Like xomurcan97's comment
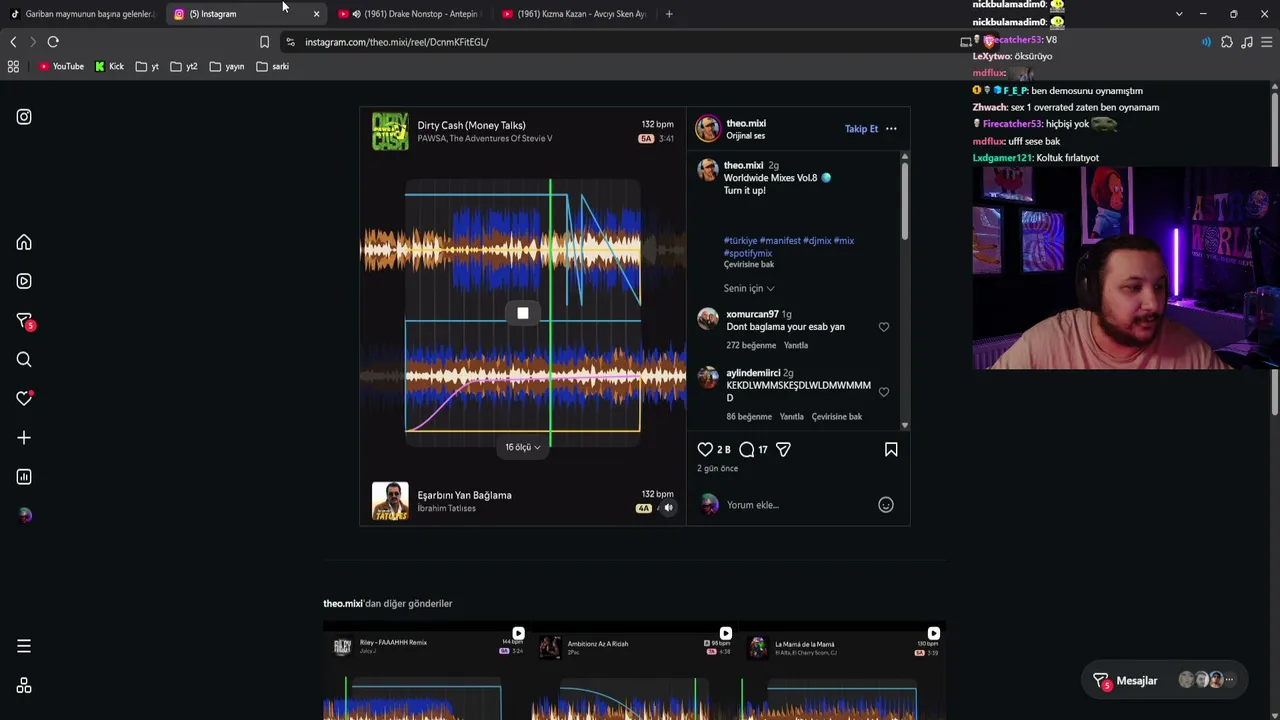The height and width of the screenshot is (720, 1280). click(884, 327)
